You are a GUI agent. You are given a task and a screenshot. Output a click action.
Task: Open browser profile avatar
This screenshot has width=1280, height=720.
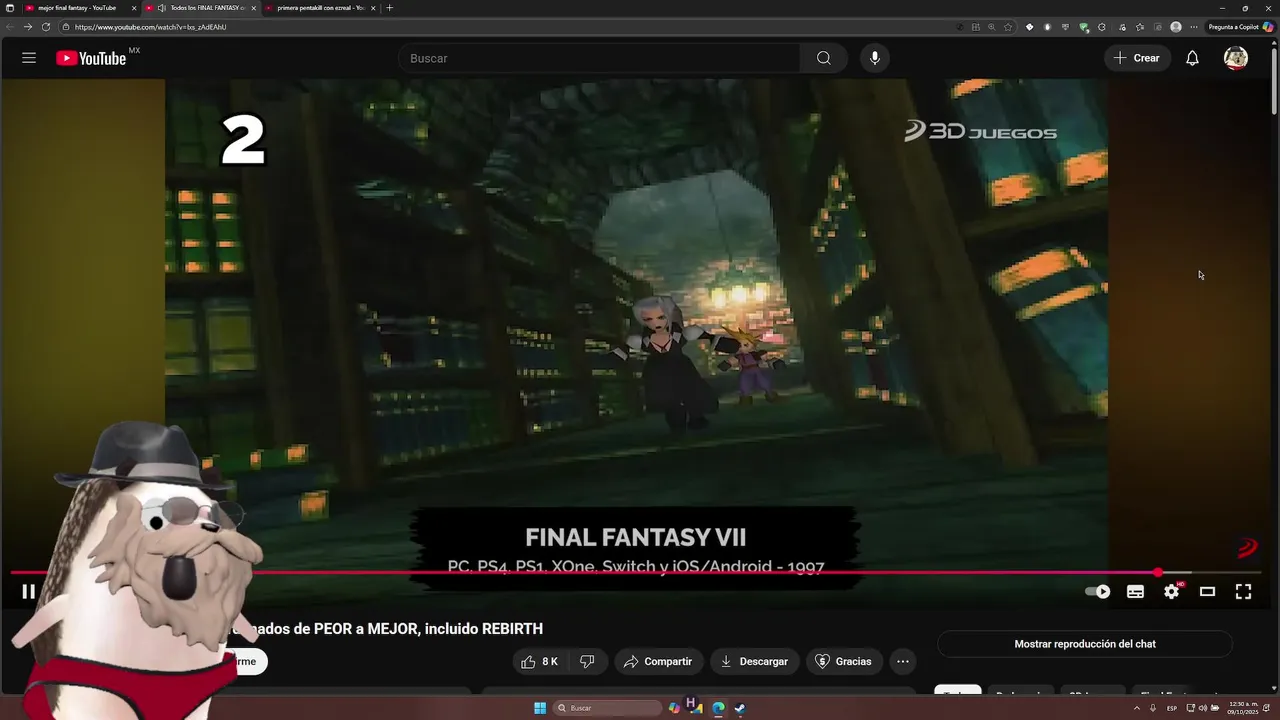click(x=1176, y=27)
